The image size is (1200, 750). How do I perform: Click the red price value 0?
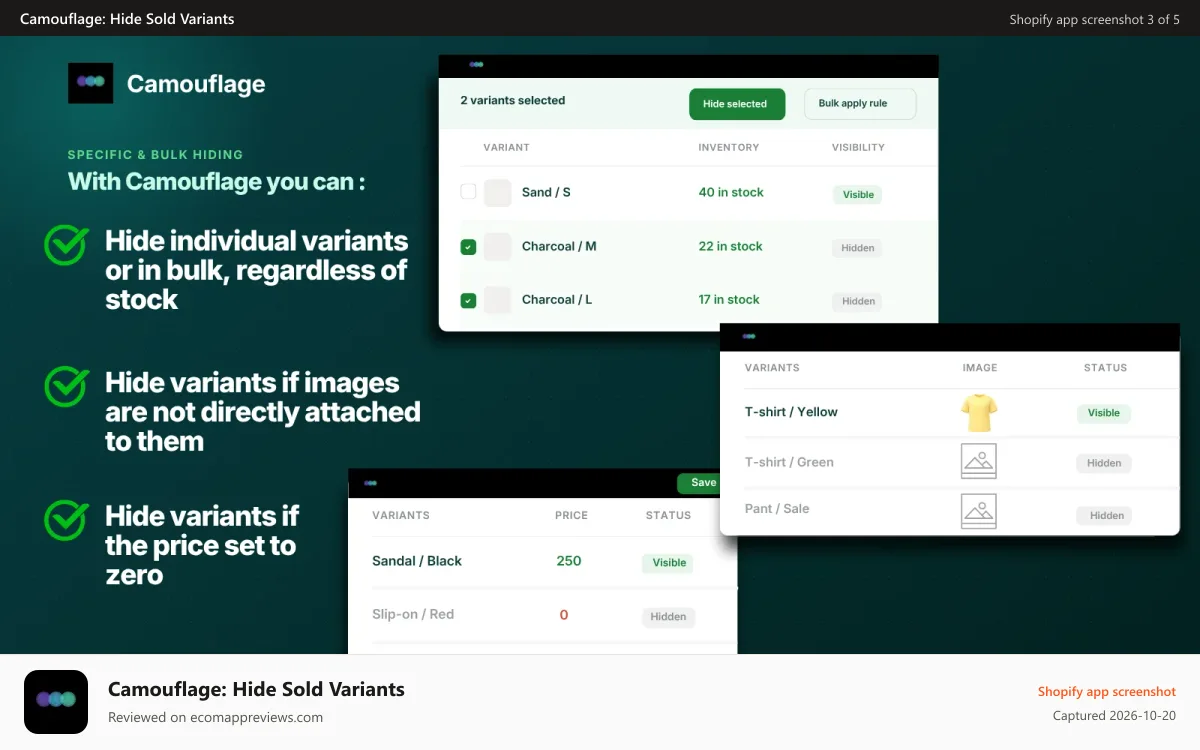coord(564,615)
